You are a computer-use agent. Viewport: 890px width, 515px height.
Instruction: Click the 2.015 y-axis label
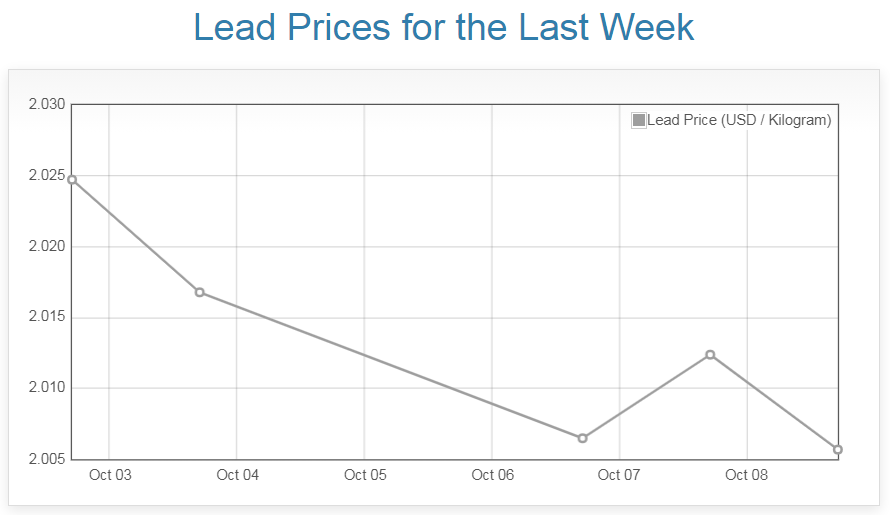coord(46,318)
